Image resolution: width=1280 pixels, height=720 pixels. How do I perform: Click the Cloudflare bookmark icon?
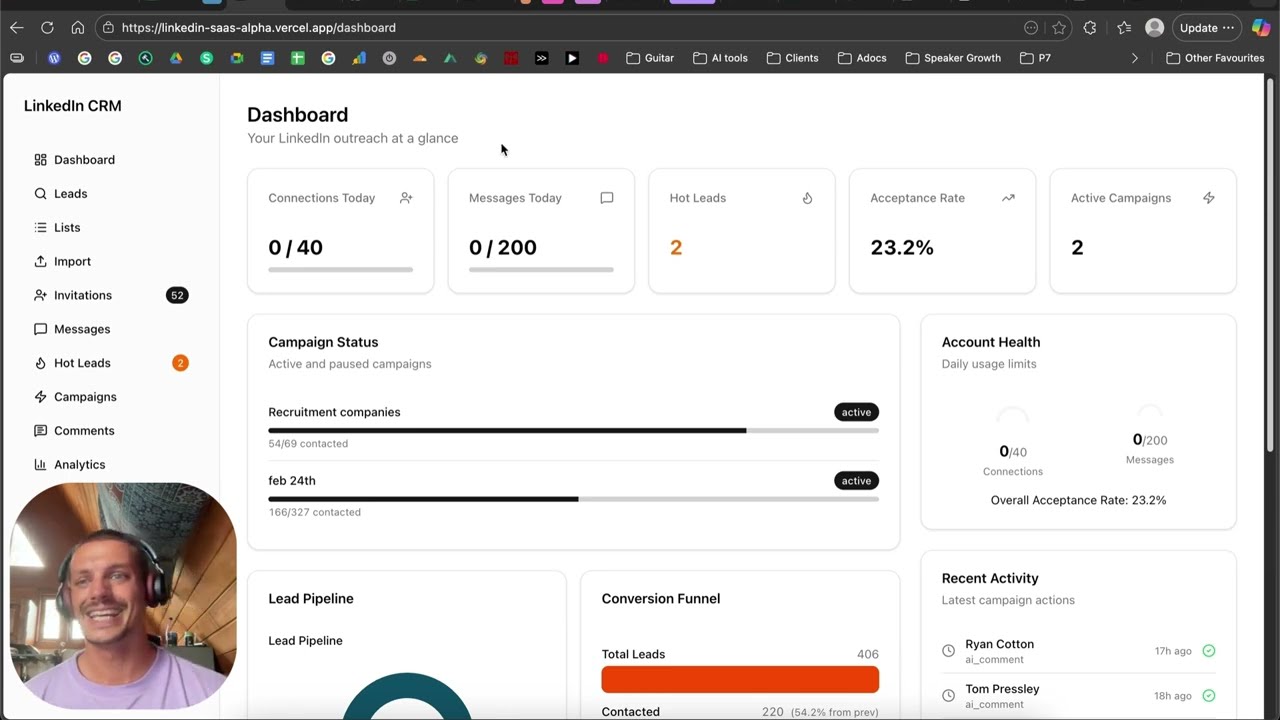pos(420,58)
